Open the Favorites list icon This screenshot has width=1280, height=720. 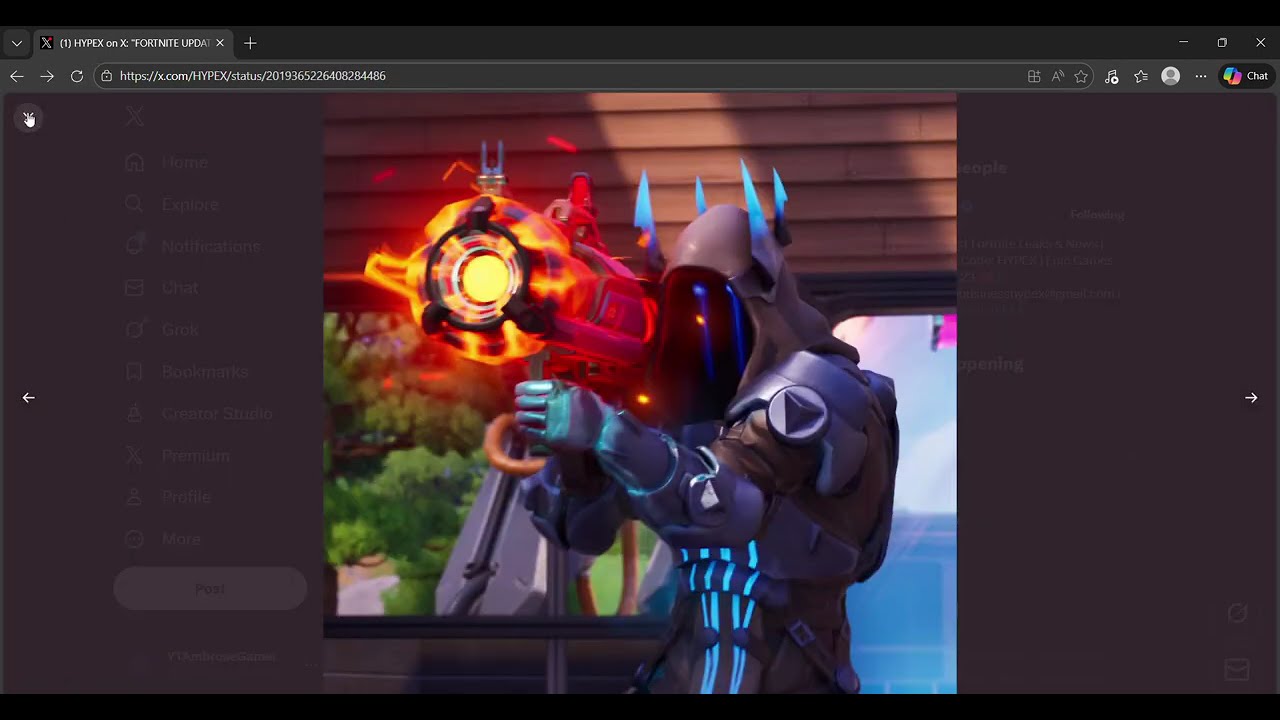coord(1141,76)
